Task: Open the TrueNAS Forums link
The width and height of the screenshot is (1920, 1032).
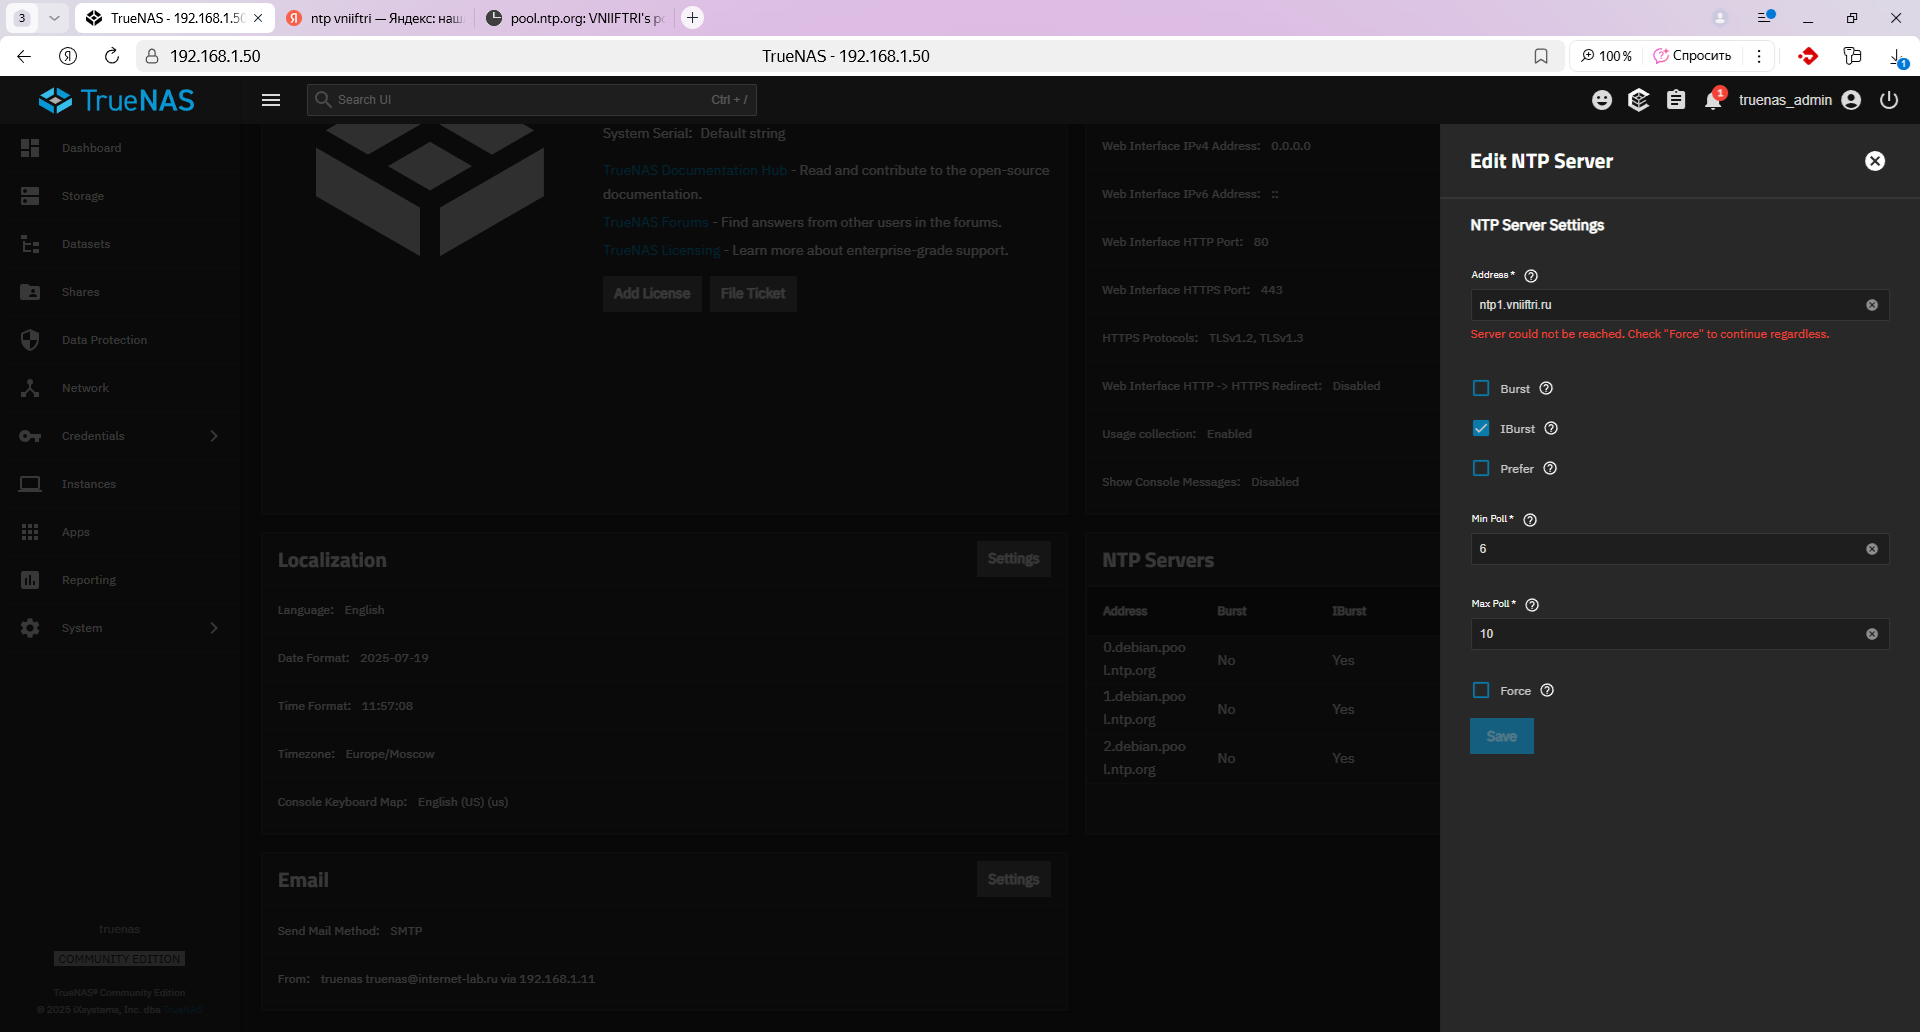Action: point(656,223)
